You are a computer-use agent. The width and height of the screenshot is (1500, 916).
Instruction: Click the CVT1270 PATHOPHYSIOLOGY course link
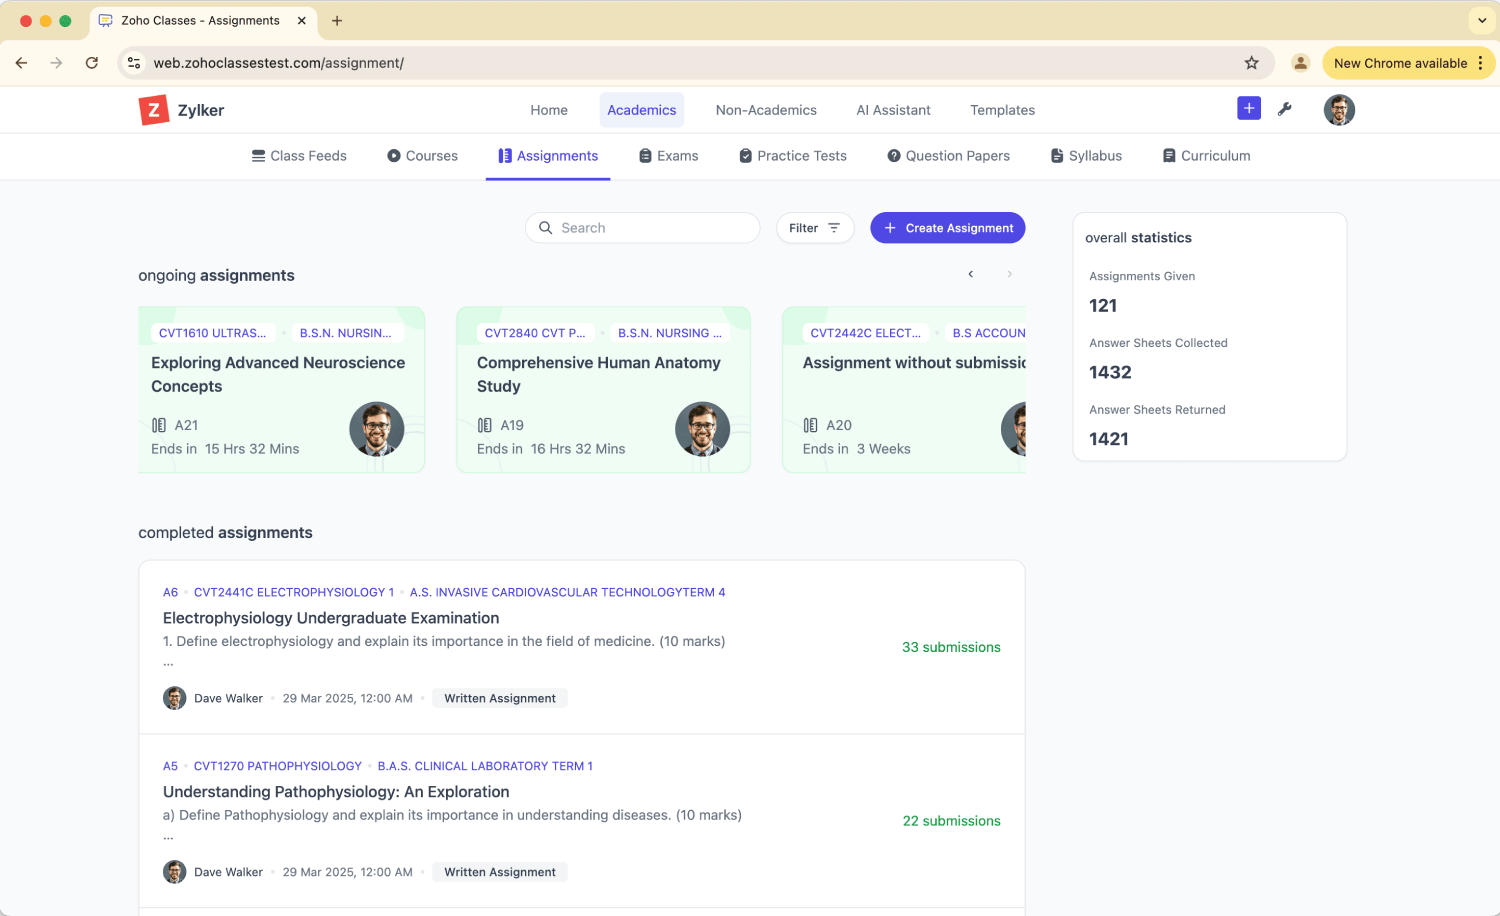277,766
